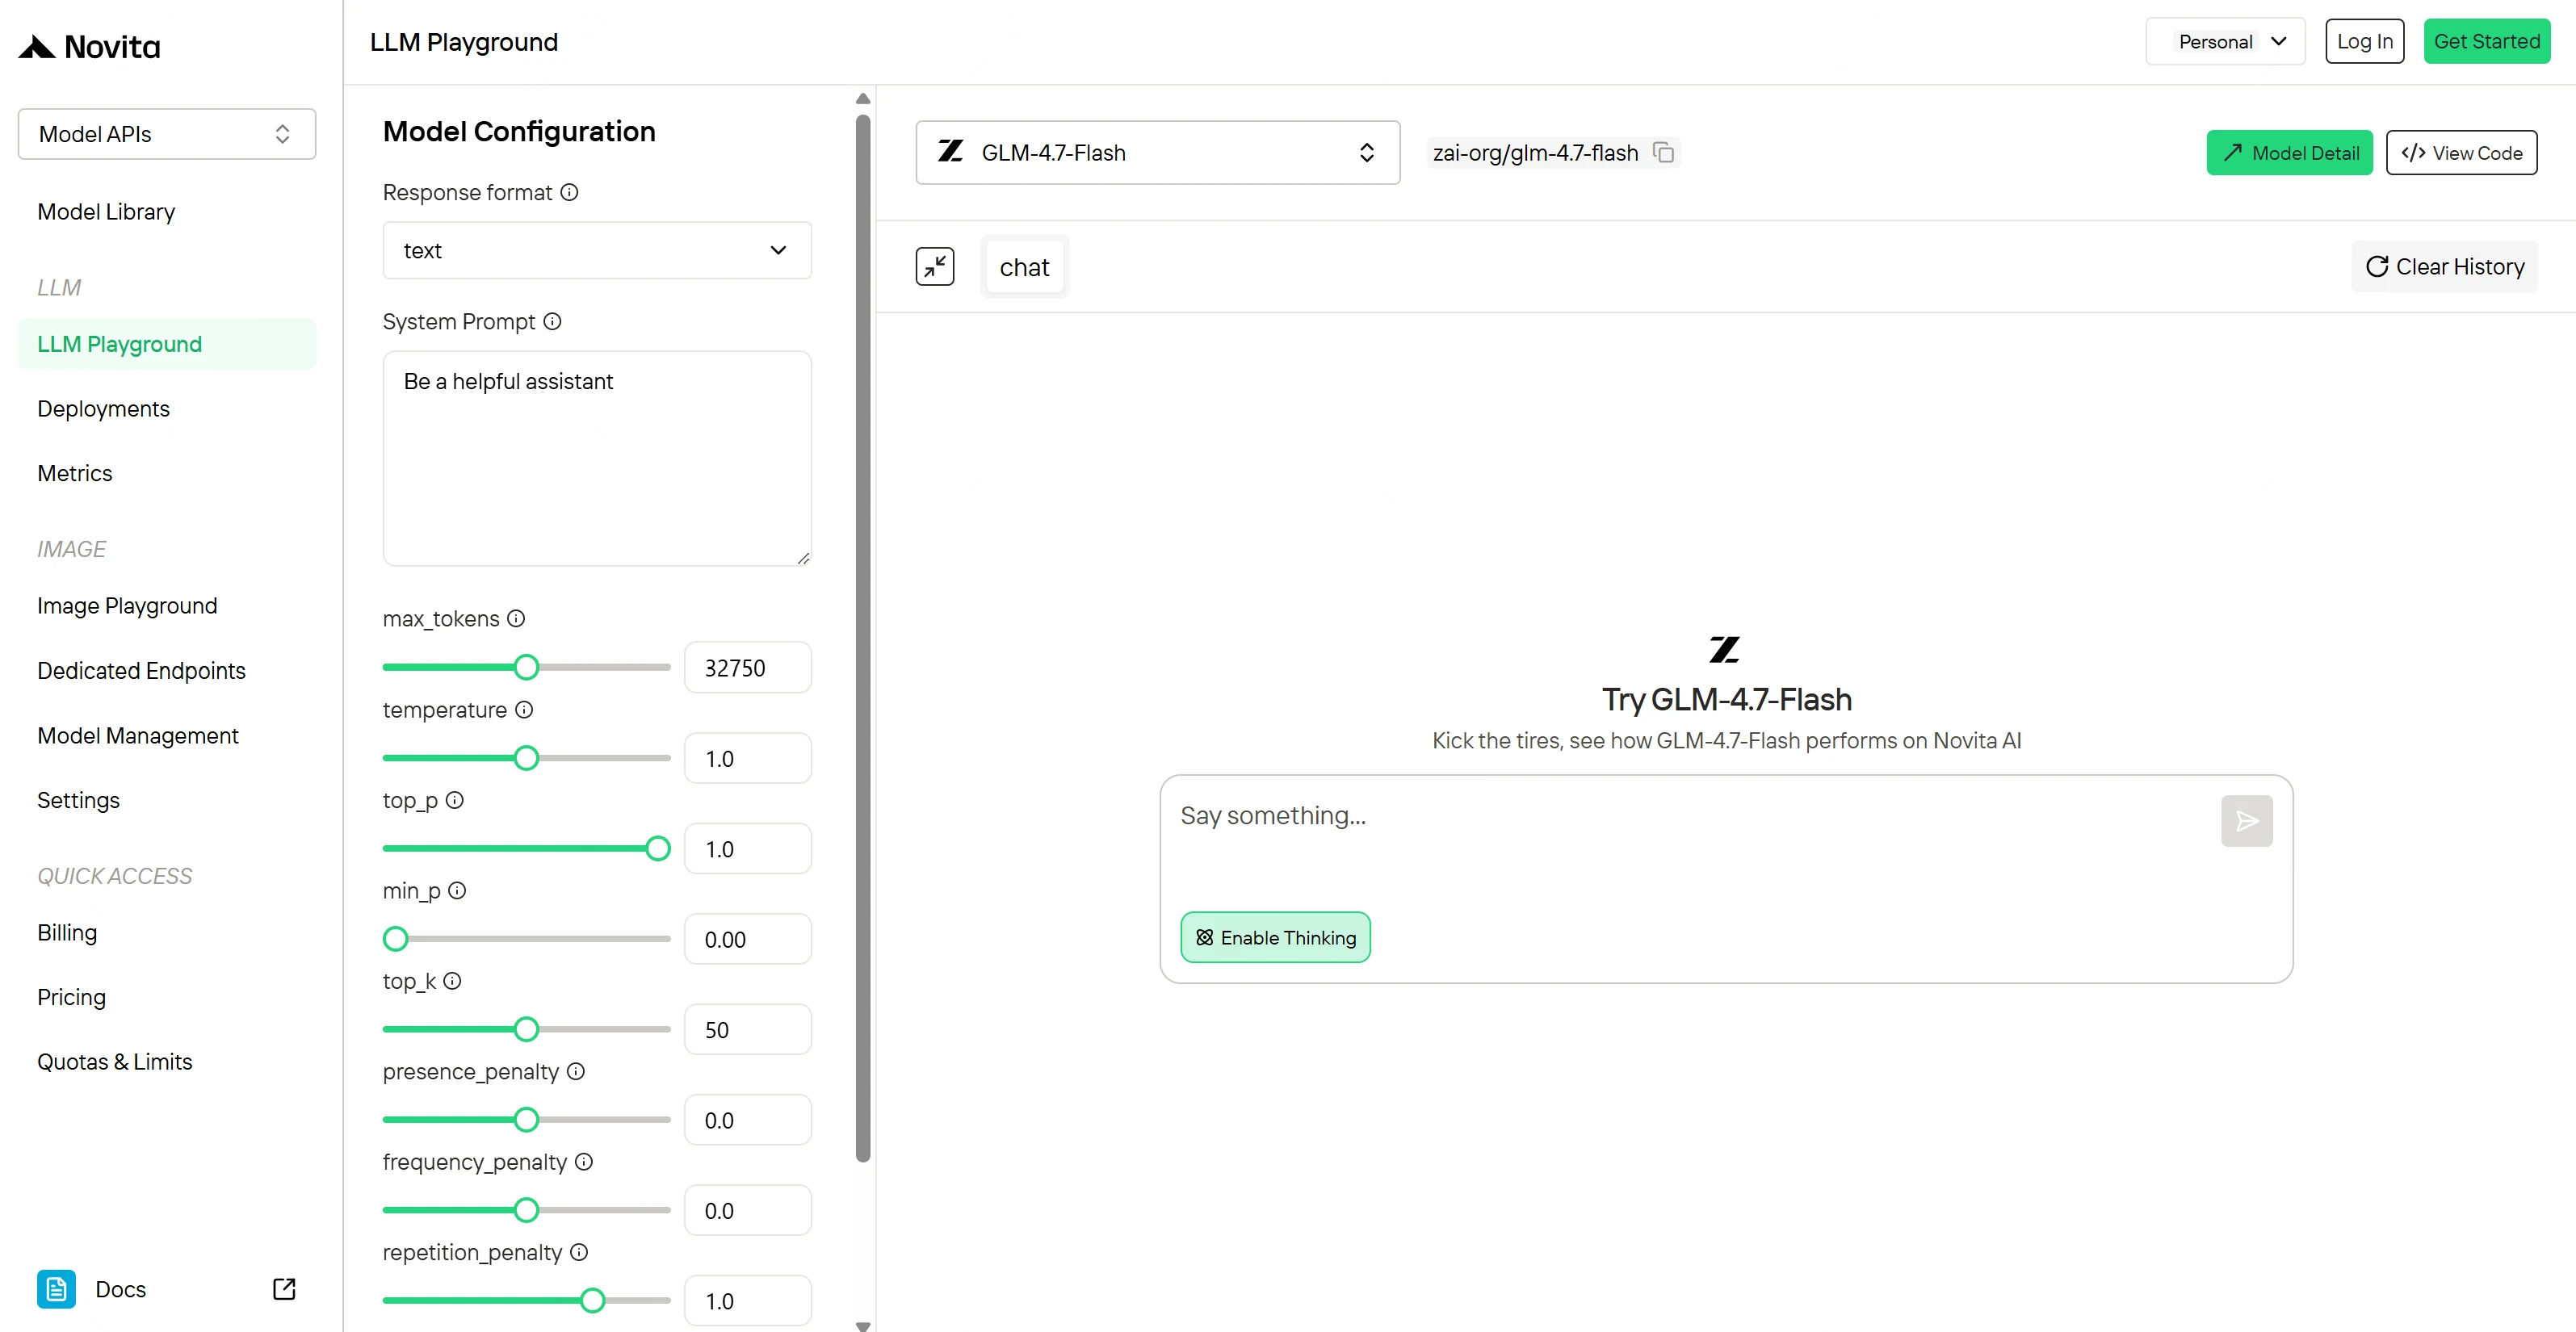Open the Response format text dropdown
The width and height of the screenshot is (2576, 1332).
click(x=597, y=250)
